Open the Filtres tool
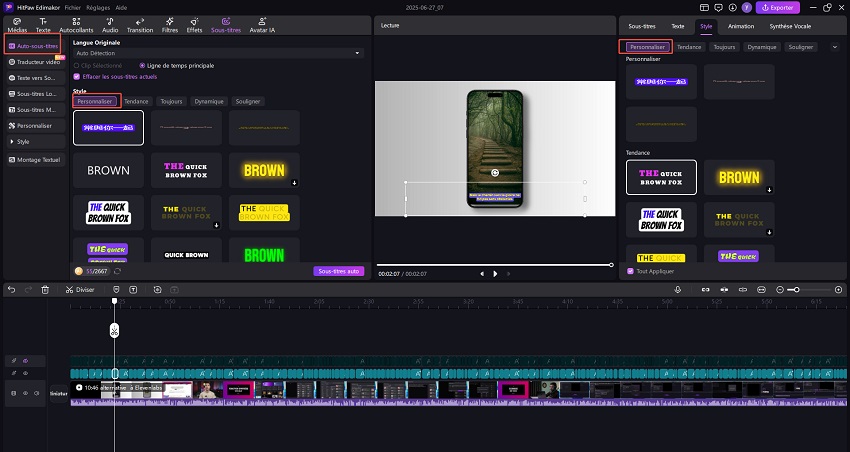Viewport: 850px width, 452px height. pyautogui.click(x=170, y=25)
